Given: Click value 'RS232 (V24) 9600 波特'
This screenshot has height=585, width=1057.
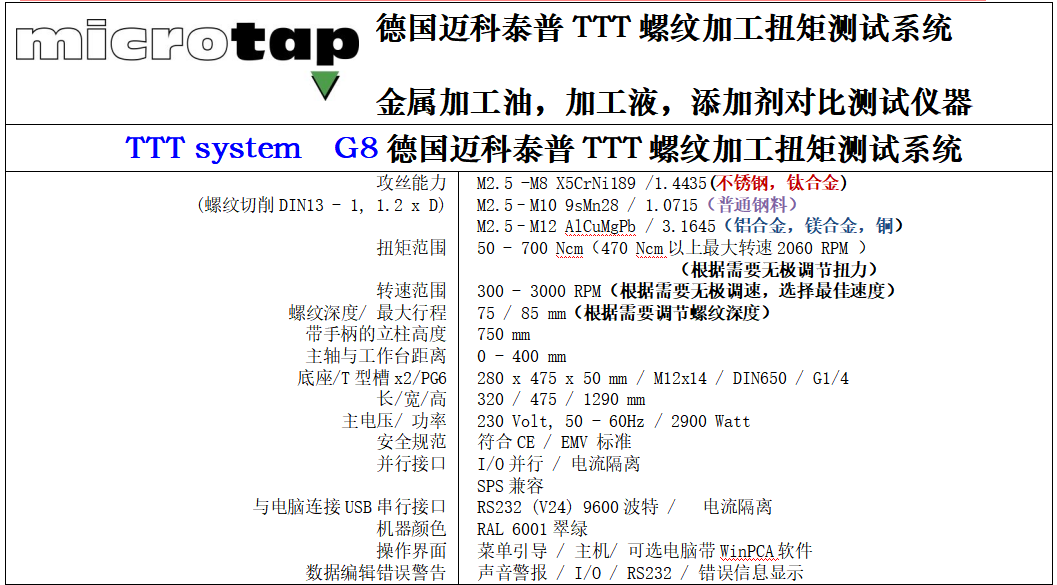Looking at the screenshot, I should point(567,507).
